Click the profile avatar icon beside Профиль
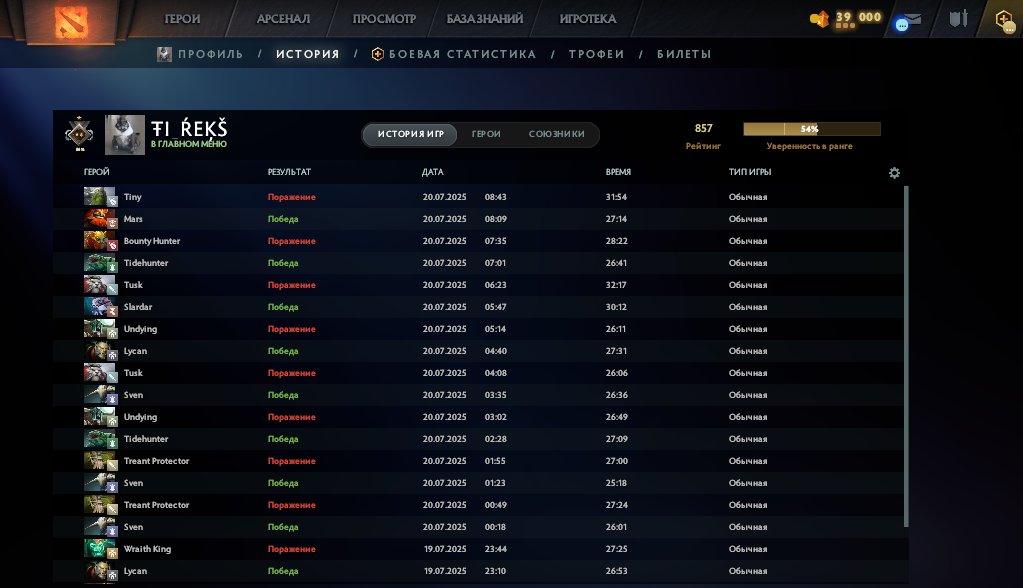Image resolution: width=1023 pixels, height=588 pixels. click(x=164, y=54)
